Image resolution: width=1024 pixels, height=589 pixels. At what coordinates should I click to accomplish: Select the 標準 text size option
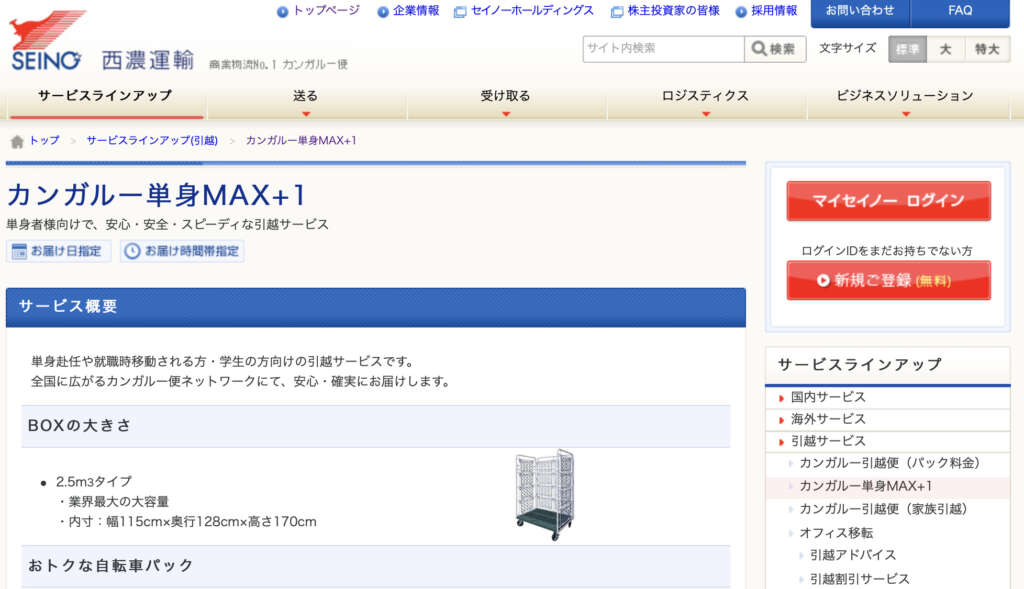908,50
